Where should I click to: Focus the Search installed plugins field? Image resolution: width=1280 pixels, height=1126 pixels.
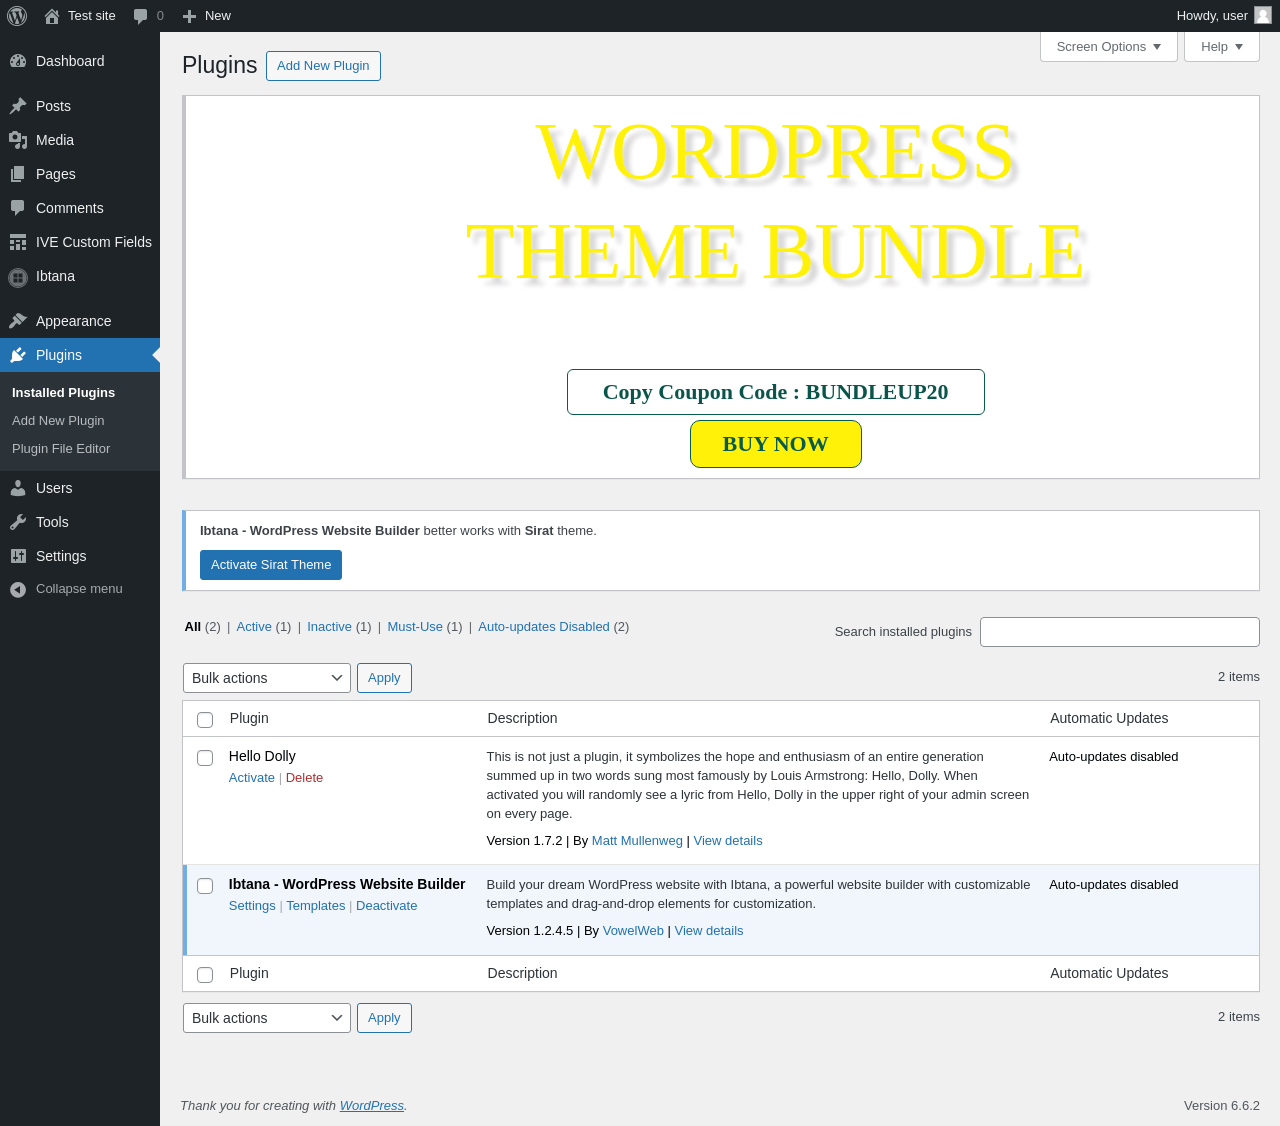[1120, 632]
